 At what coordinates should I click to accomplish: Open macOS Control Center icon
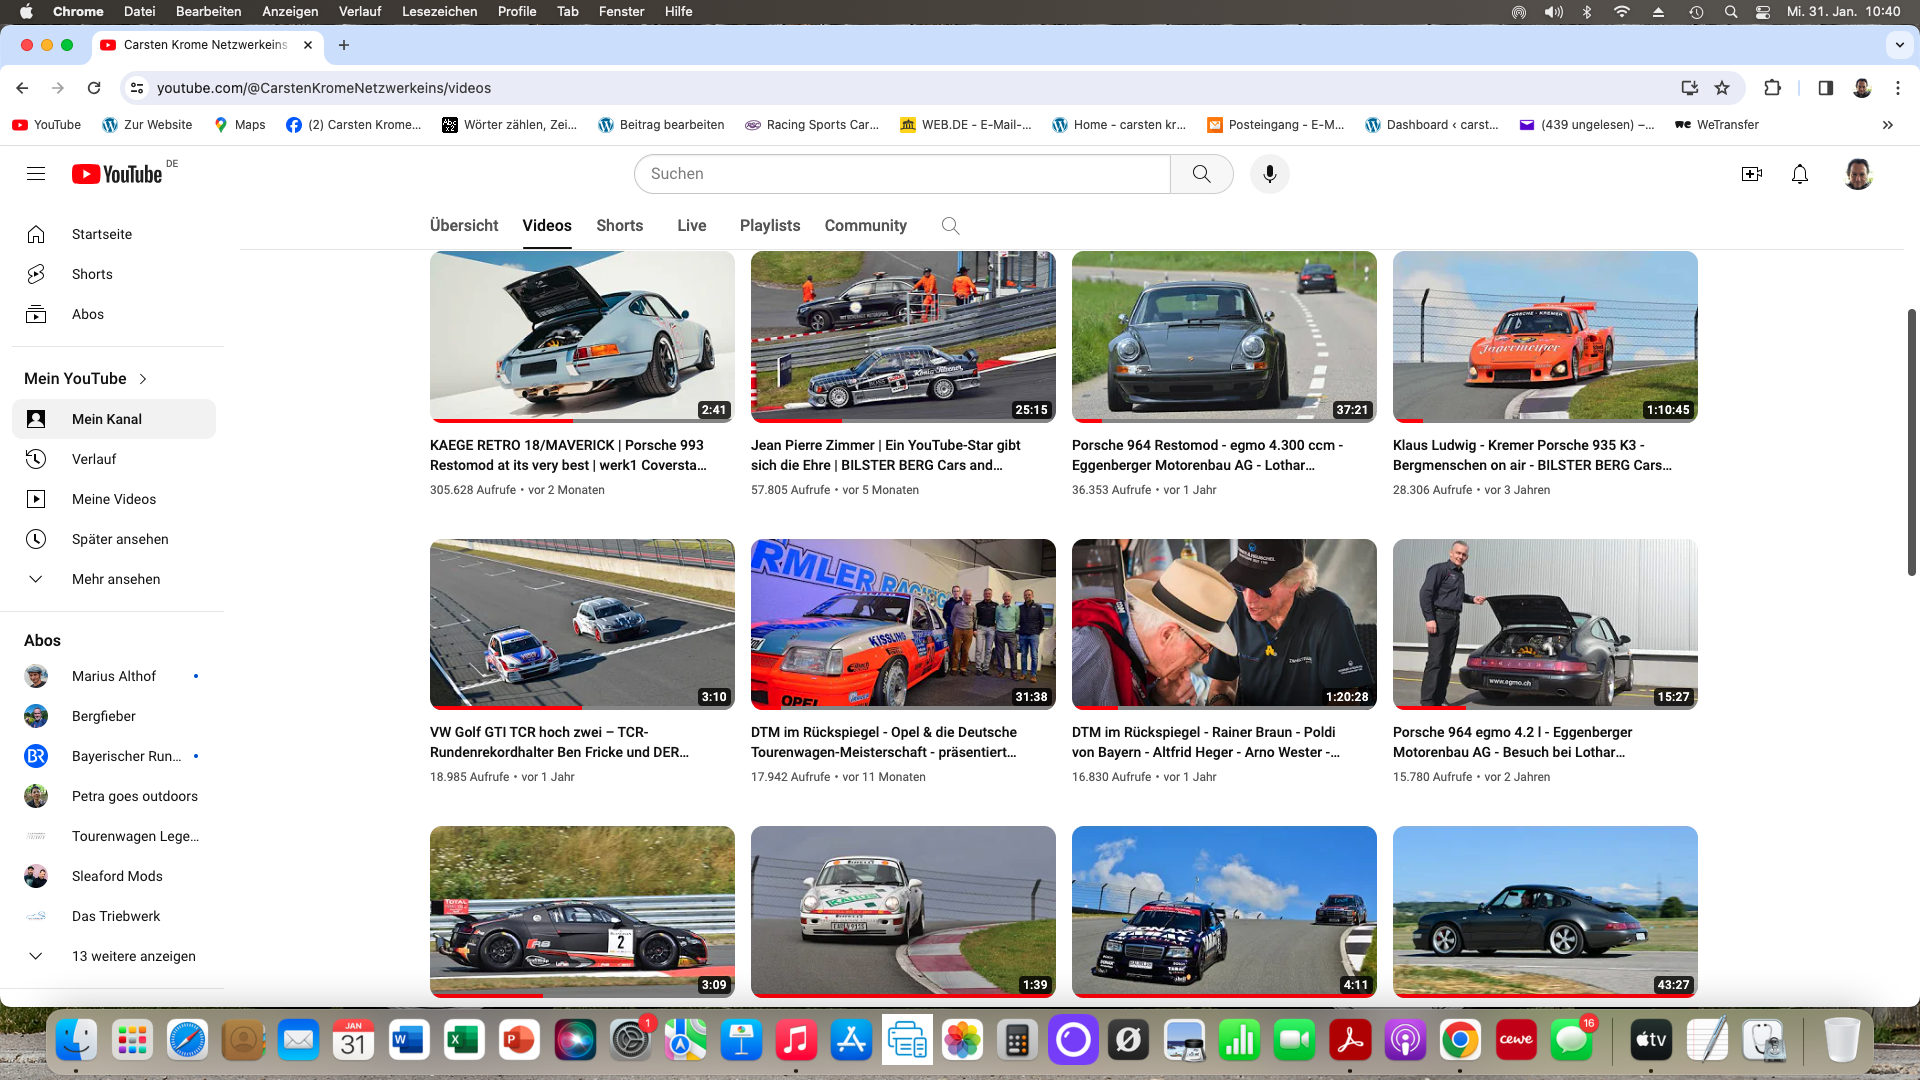pyautogui.click(x=1763, y=12)
